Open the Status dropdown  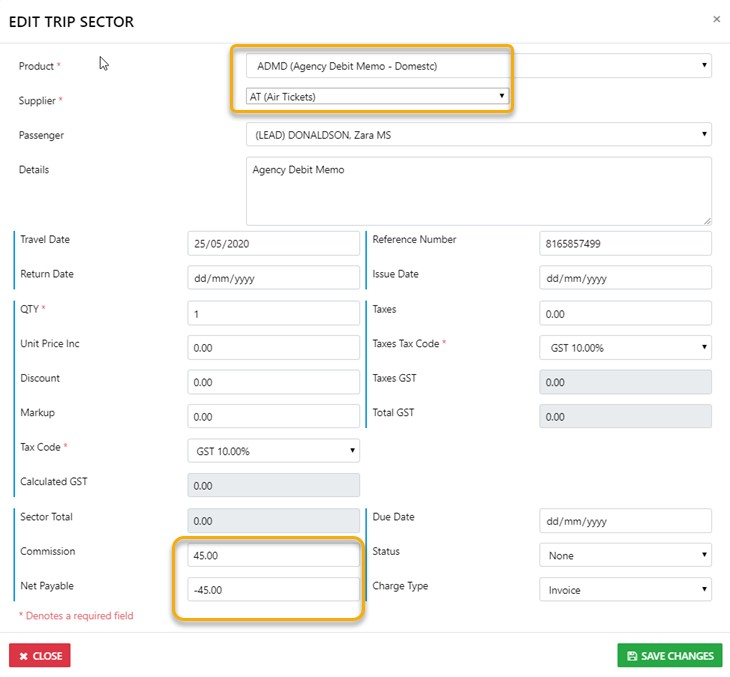coord(625,555)
